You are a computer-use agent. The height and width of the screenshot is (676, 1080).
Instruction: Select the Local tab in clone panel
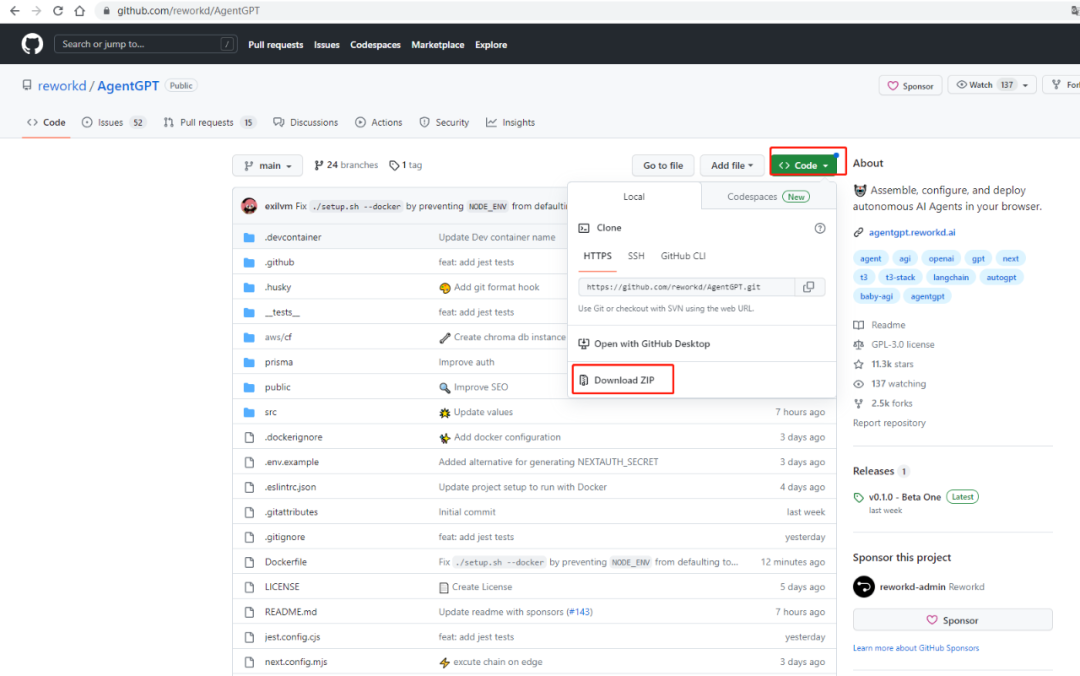click(634, 197)
